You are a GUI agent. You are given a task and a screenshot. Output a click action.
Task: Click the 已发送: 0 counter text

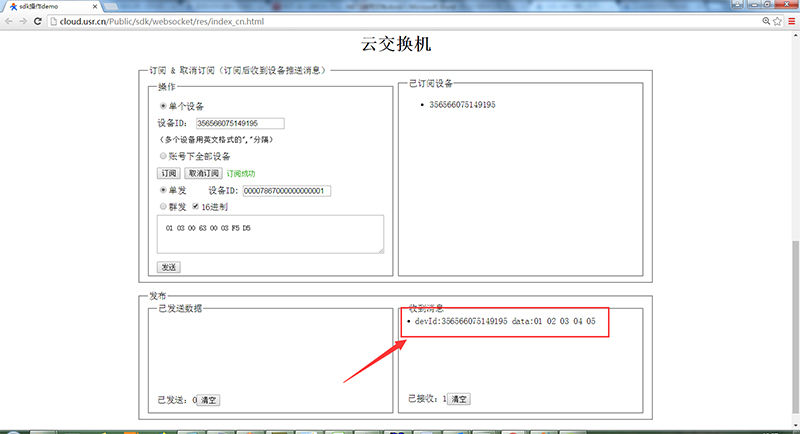point(177,400)
